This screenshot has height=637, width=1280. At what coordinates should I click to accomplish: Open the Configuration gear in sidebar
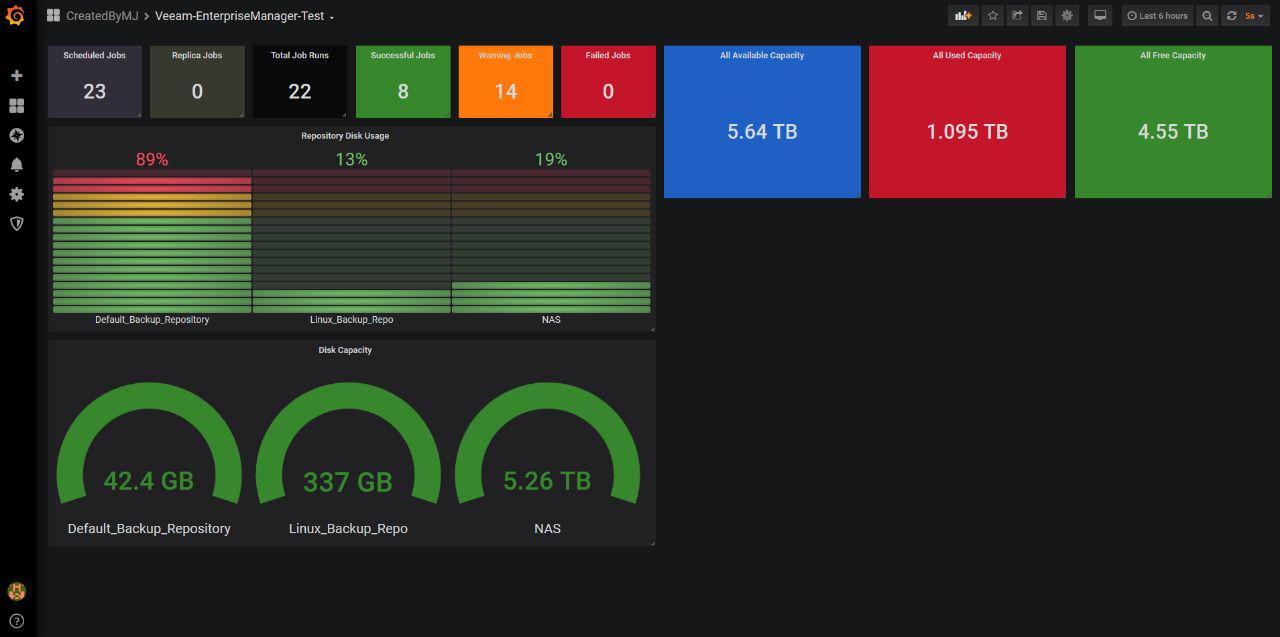(x=16, y=194)
